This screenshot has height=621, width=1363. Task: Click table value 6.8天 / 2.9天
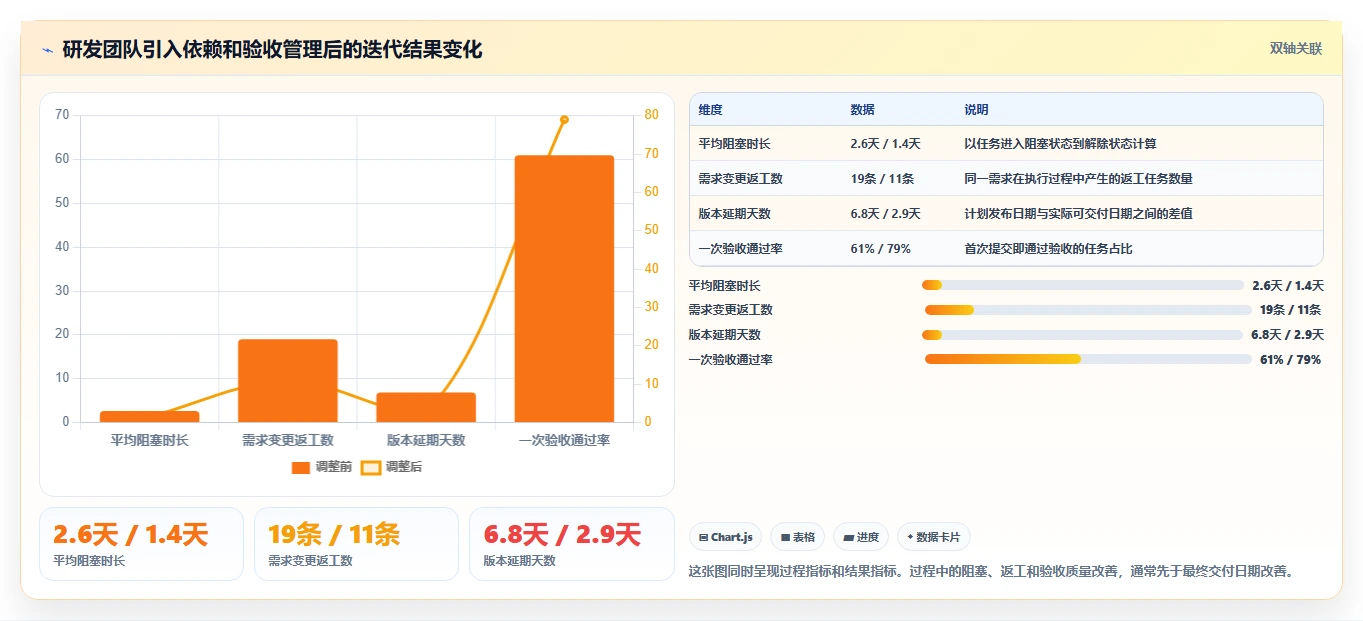[x=886, y=214]
